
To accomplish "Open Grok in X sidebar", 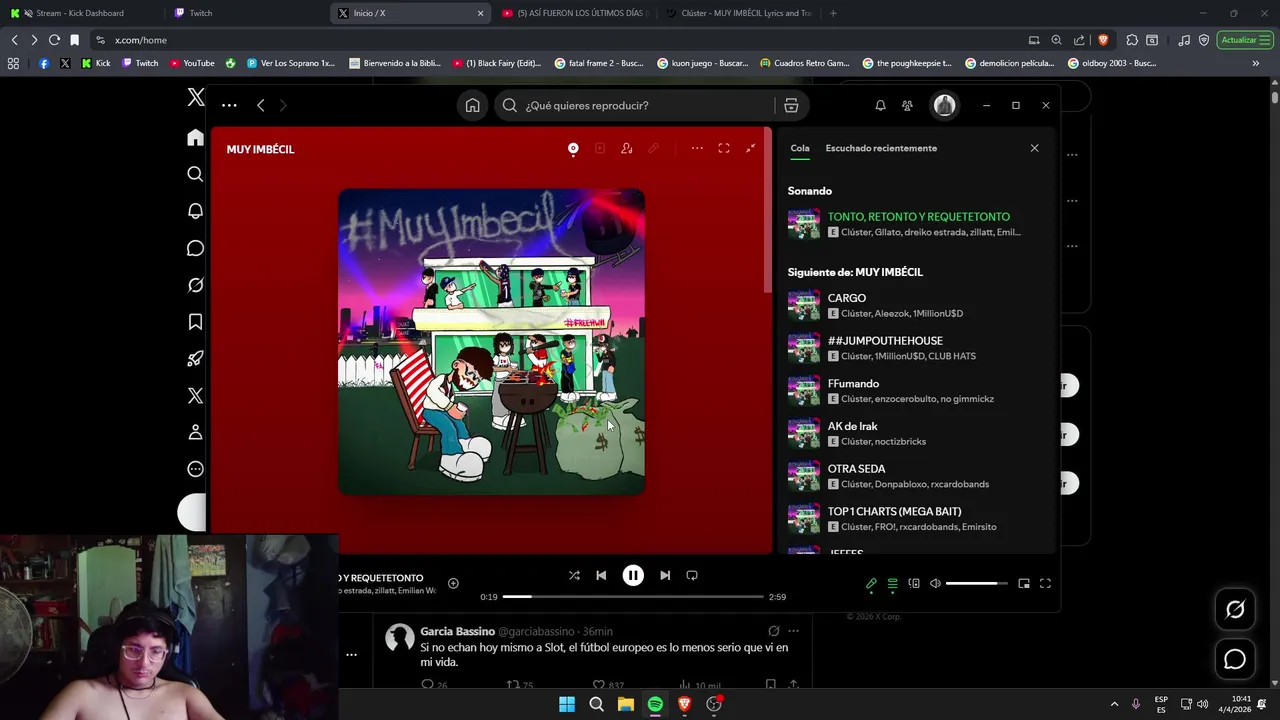I will click(195, 285).
